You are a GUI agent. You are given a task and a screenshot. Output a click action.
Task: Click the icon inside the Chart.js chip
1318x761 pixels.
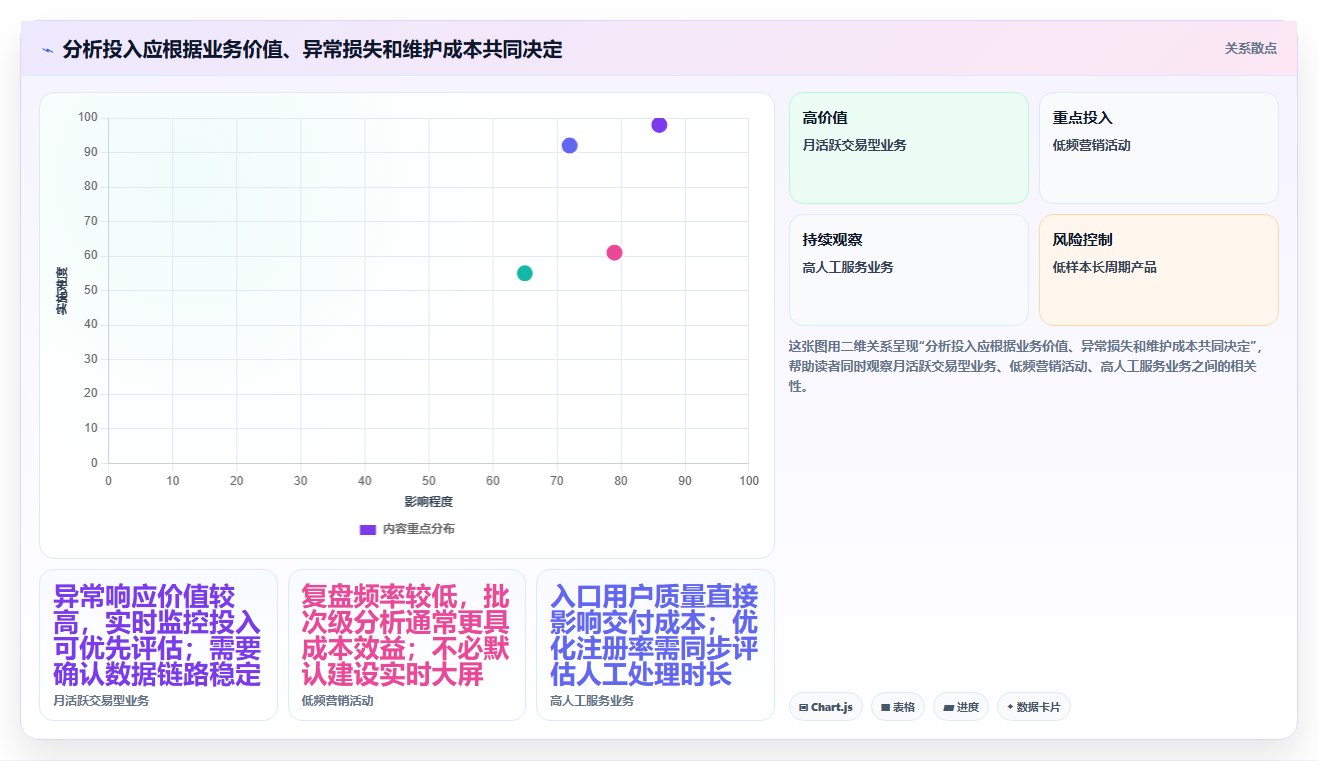click(803, 707)
